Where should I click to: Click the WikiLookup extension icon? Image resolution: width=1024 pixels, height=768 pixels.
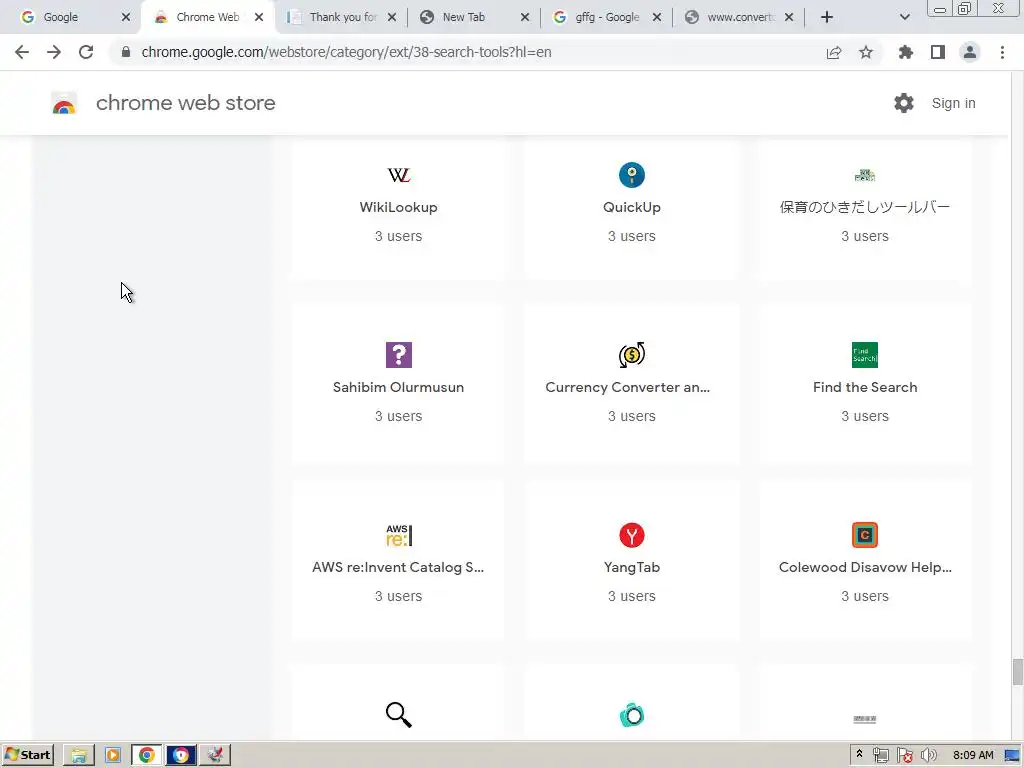click(398, 175)
